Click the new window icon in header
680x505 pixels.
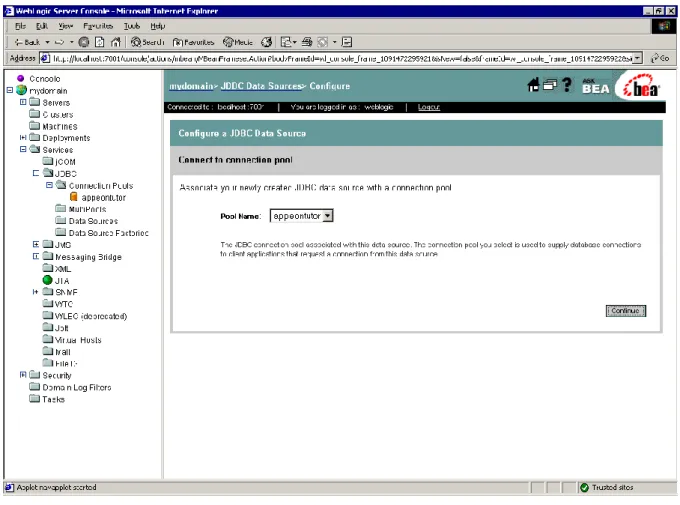click(550, 85)
